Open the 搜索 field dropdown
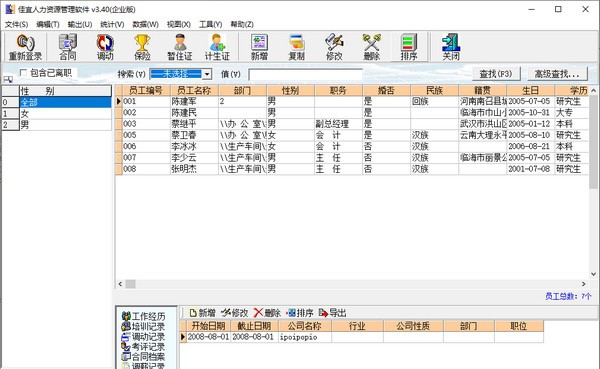600x369 pixels. 207,74
